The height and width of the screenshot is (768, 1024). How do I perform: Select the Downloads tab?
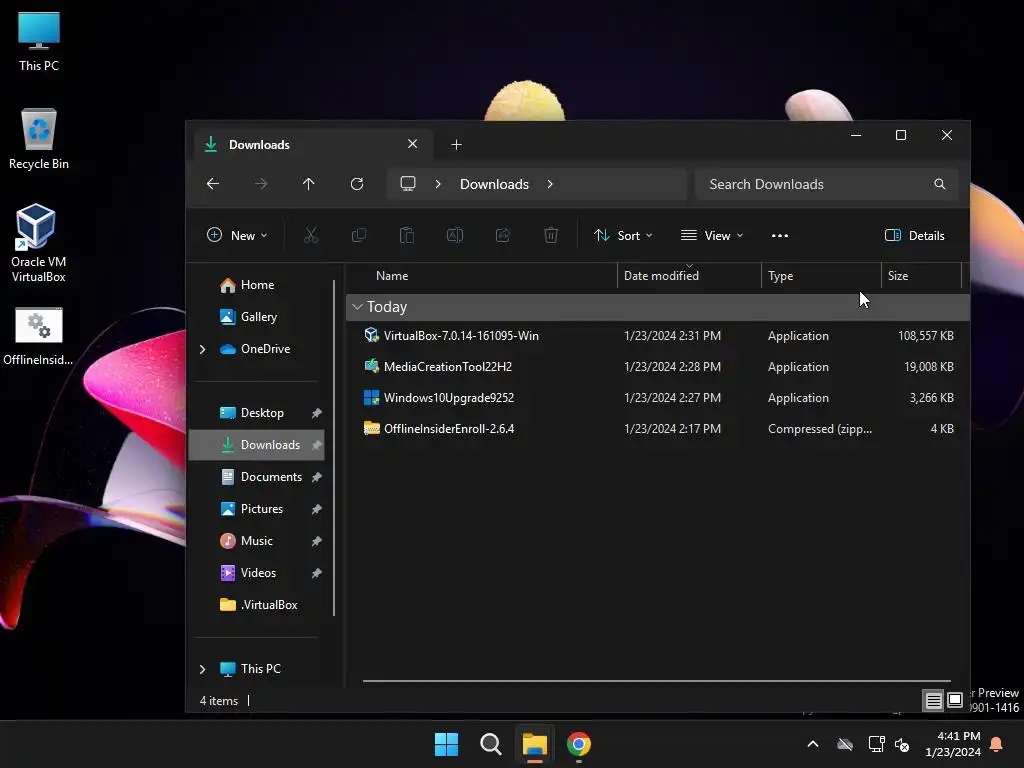[x=313, y=144]
